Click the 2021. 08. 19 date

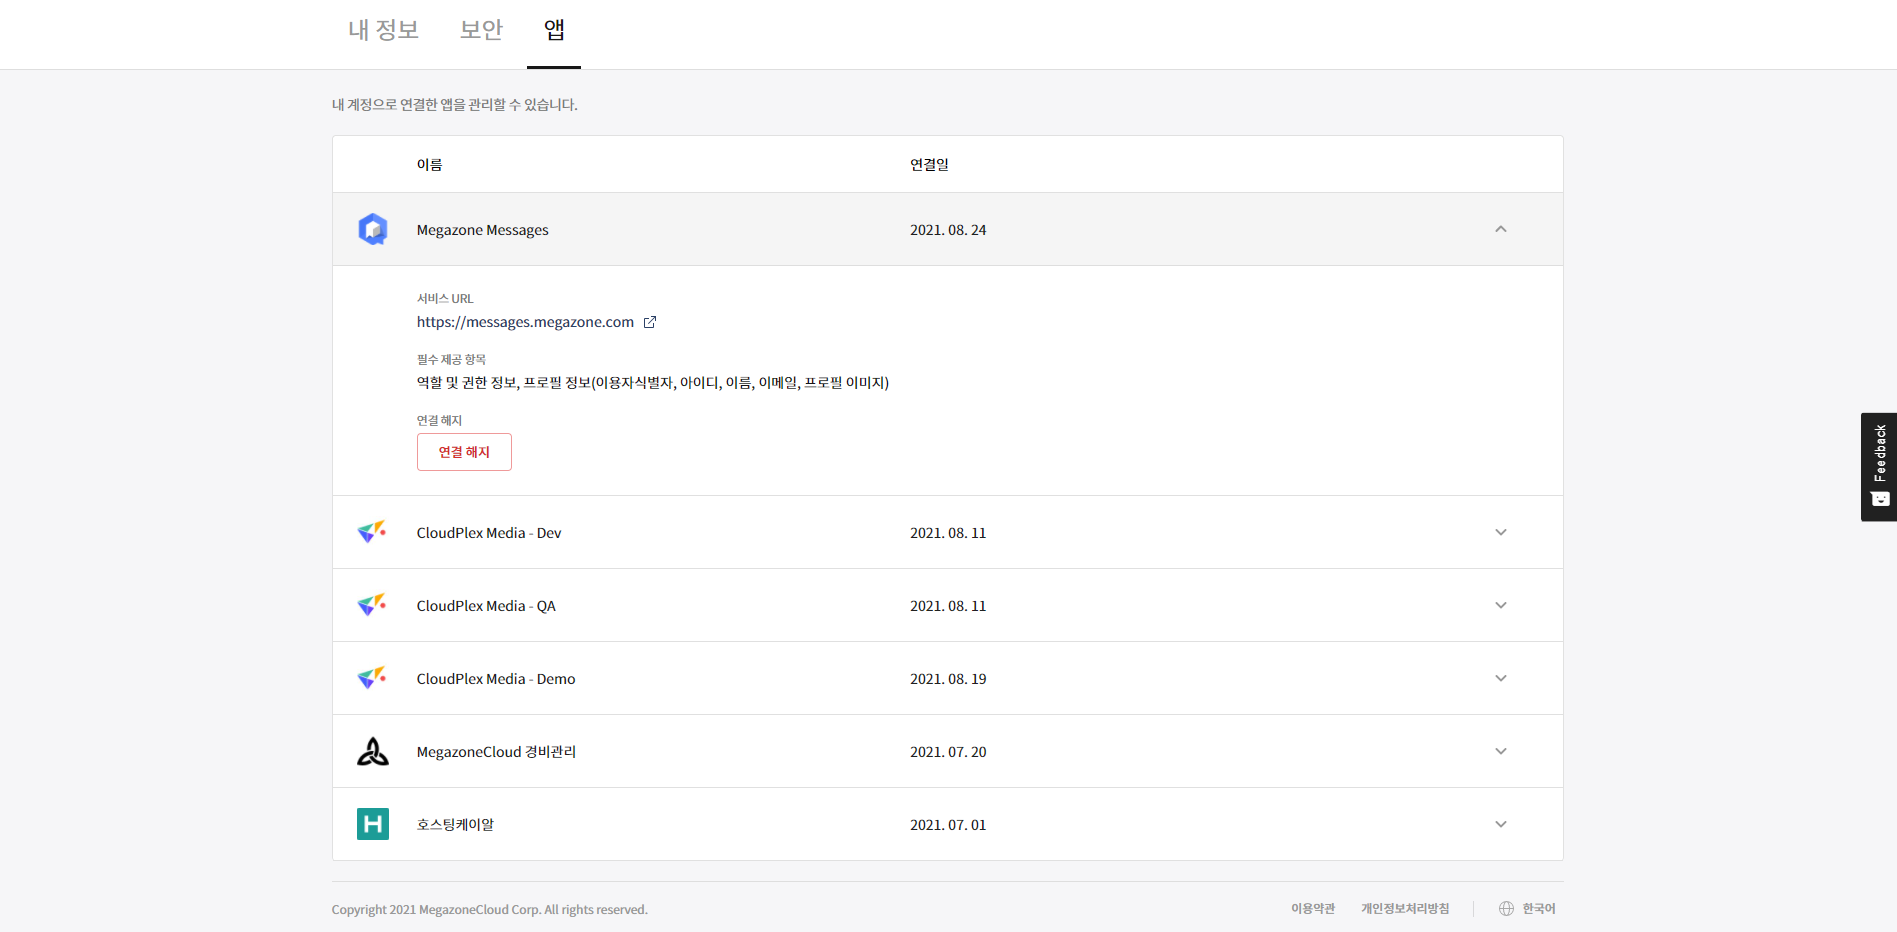click(x=948, y=679)
